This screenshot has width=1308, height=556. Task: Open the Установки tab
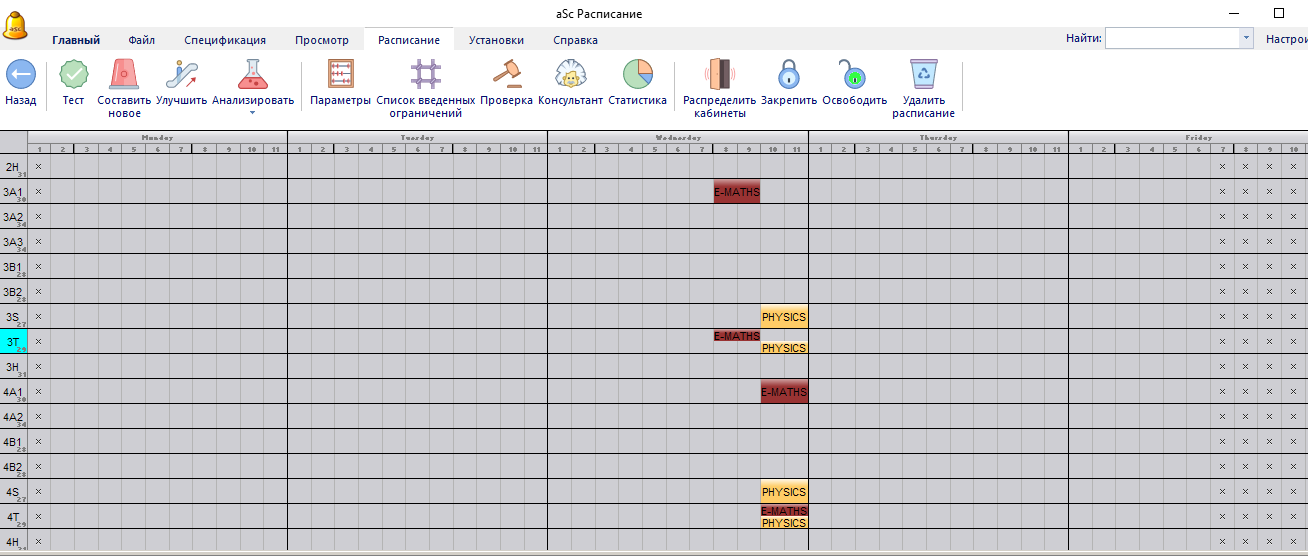(x=496, y=41)
